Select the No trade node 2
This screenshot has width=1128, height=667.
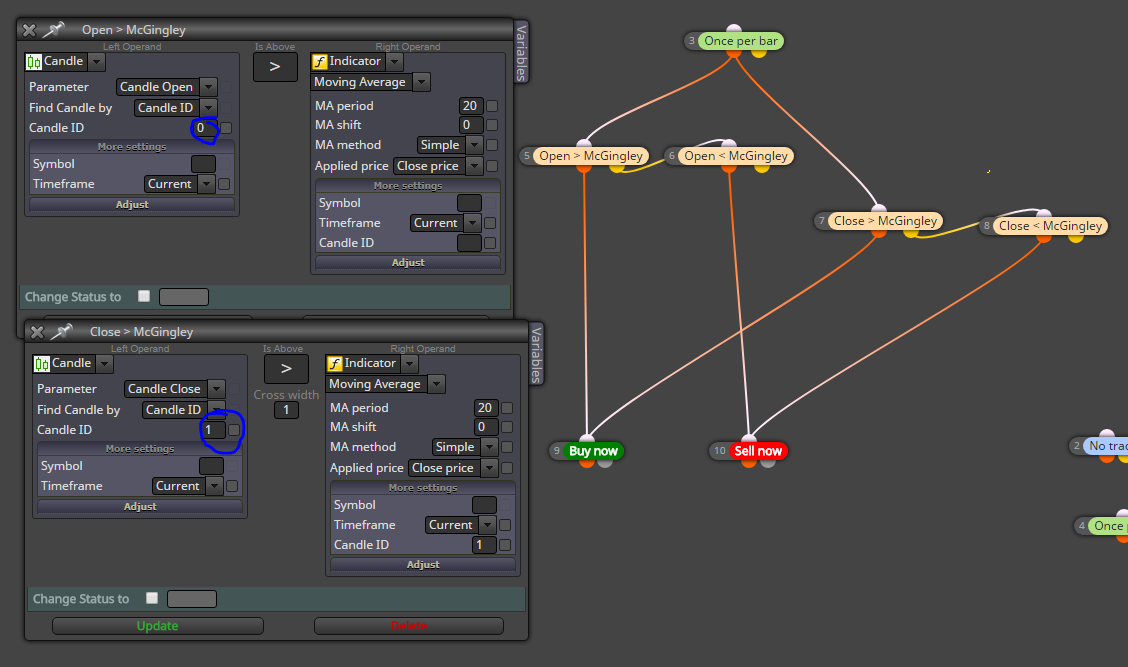point(1106,446)
